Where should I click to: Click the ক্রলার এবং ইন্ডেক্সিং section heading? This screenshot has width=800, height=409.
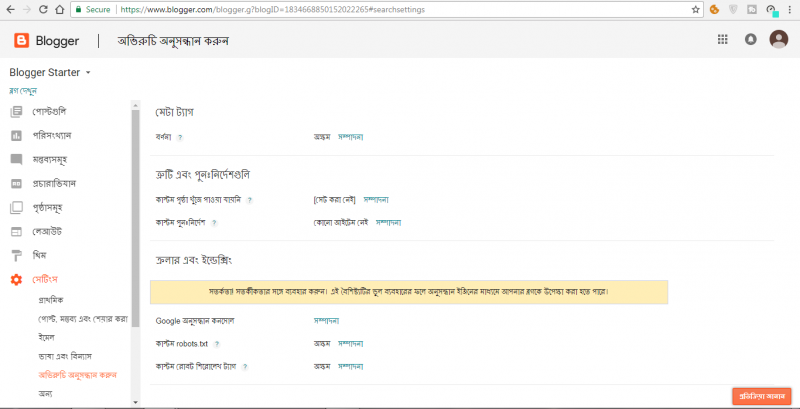194,261
